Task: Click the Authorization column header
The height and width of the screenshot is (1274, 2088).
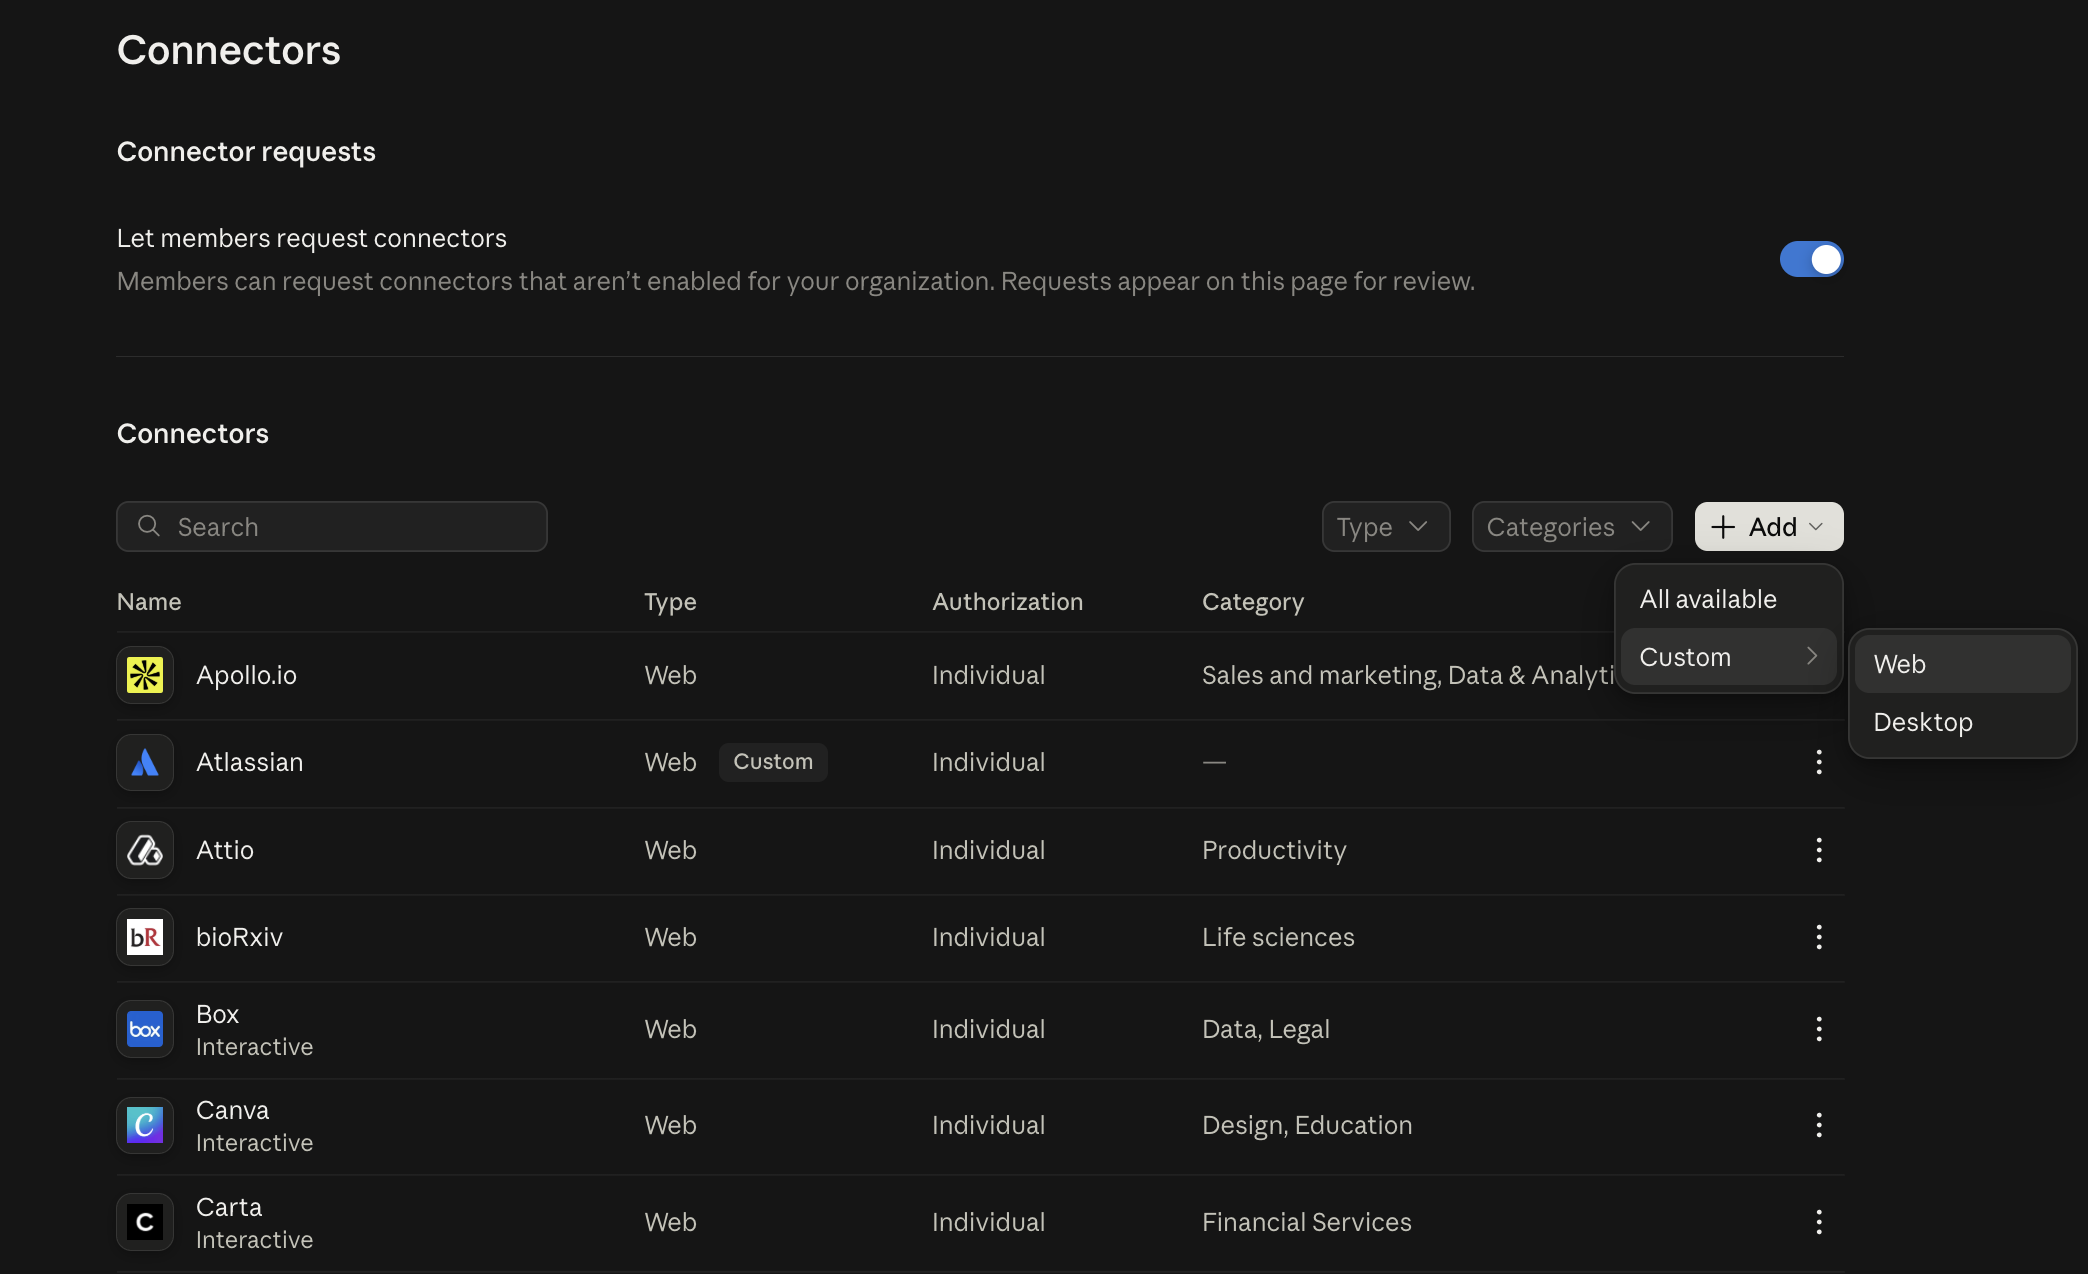Action: point(1007,602)
